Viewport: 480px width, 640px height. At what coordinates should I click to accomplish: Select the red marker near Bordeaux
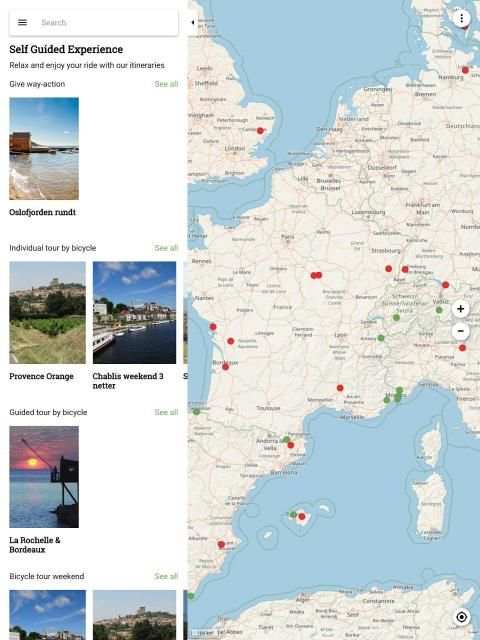(225, 367)
